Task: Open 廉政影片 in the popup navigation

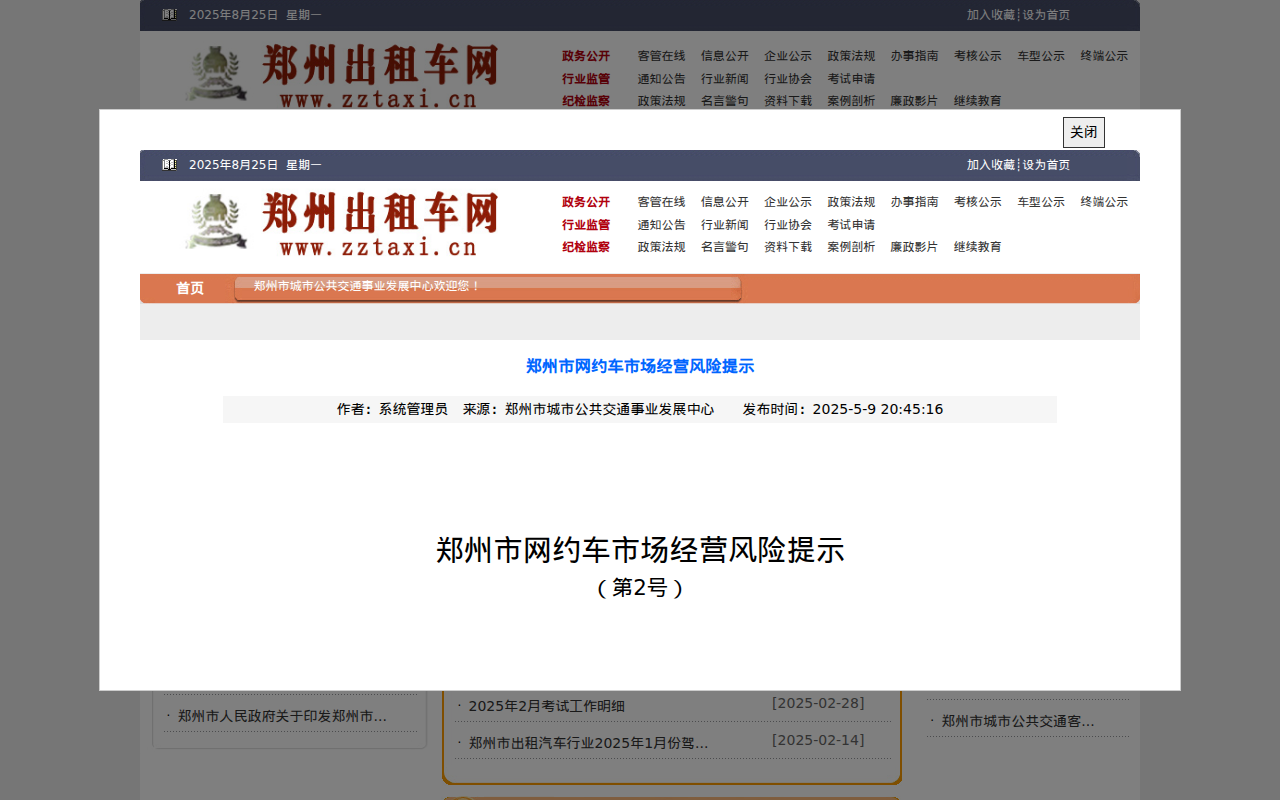Action: click(x=915, y=247)
